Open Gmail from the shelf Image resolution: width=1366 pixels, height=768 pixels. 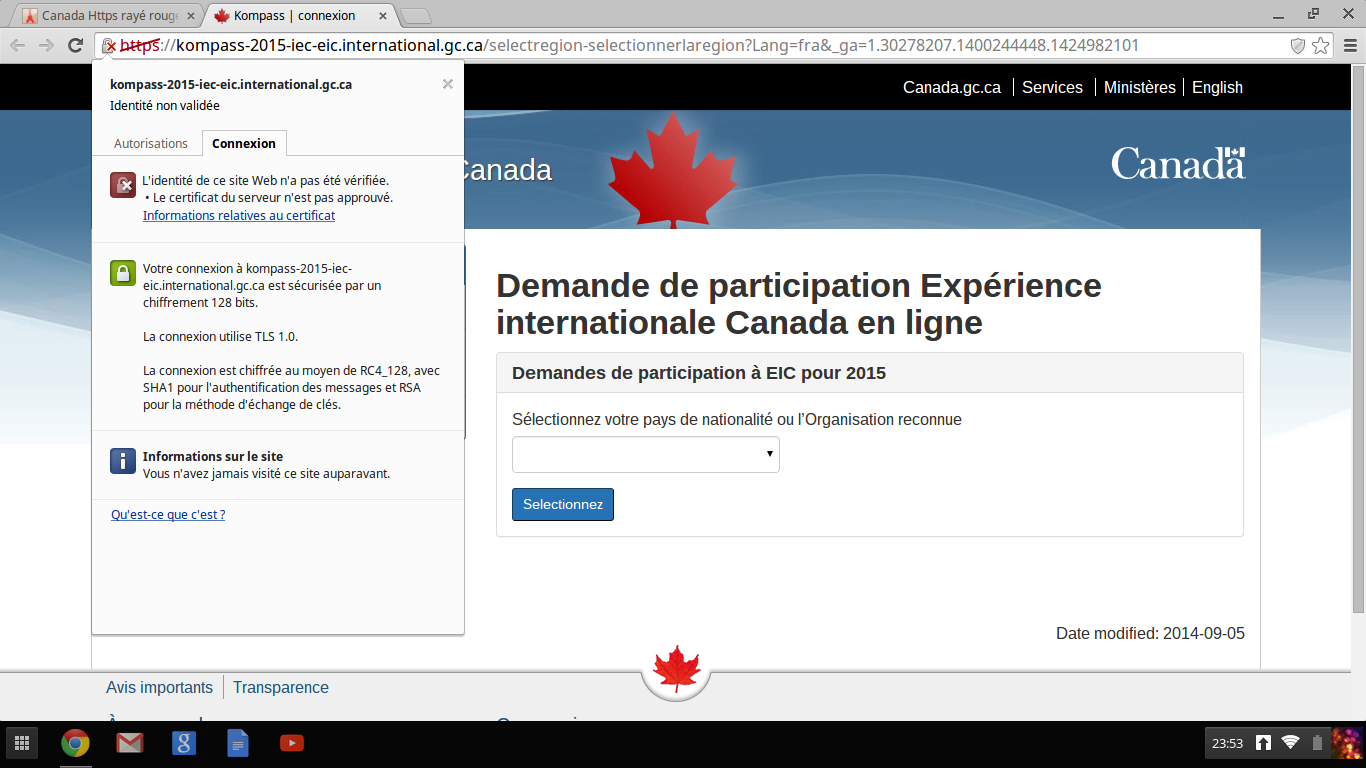(129, 743)
